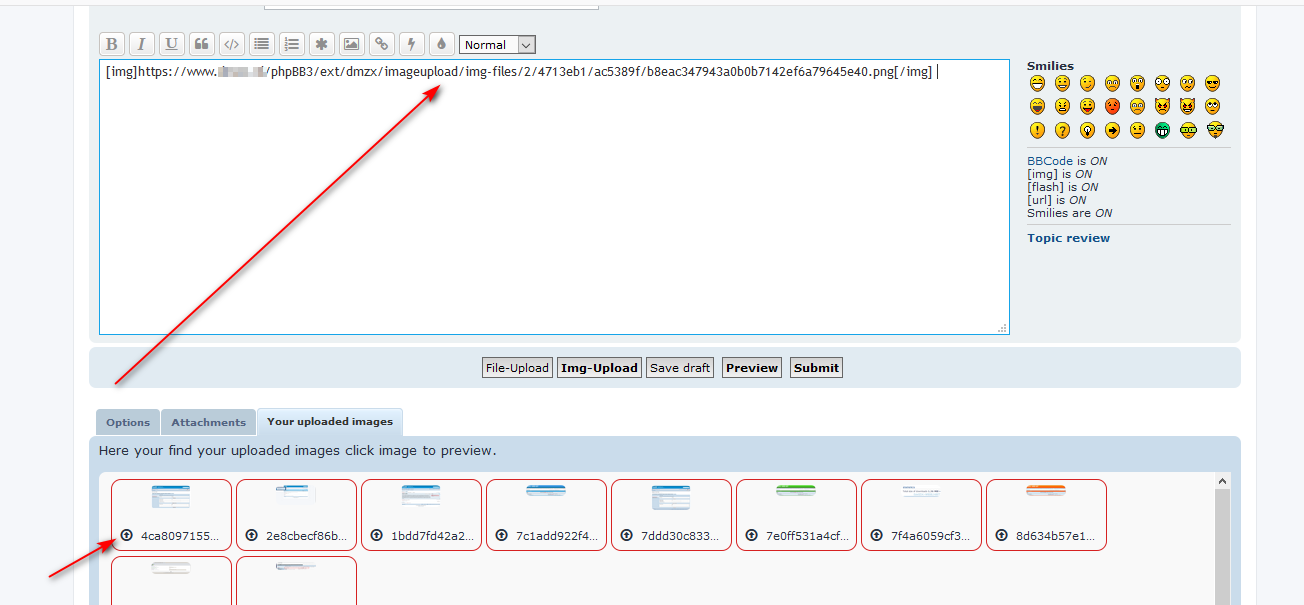Screen dimensions: 1304x605
Task: Click the uploaded images panel scrollbar up arrow
Action: pyautogui.click(x=1222, y=482)
